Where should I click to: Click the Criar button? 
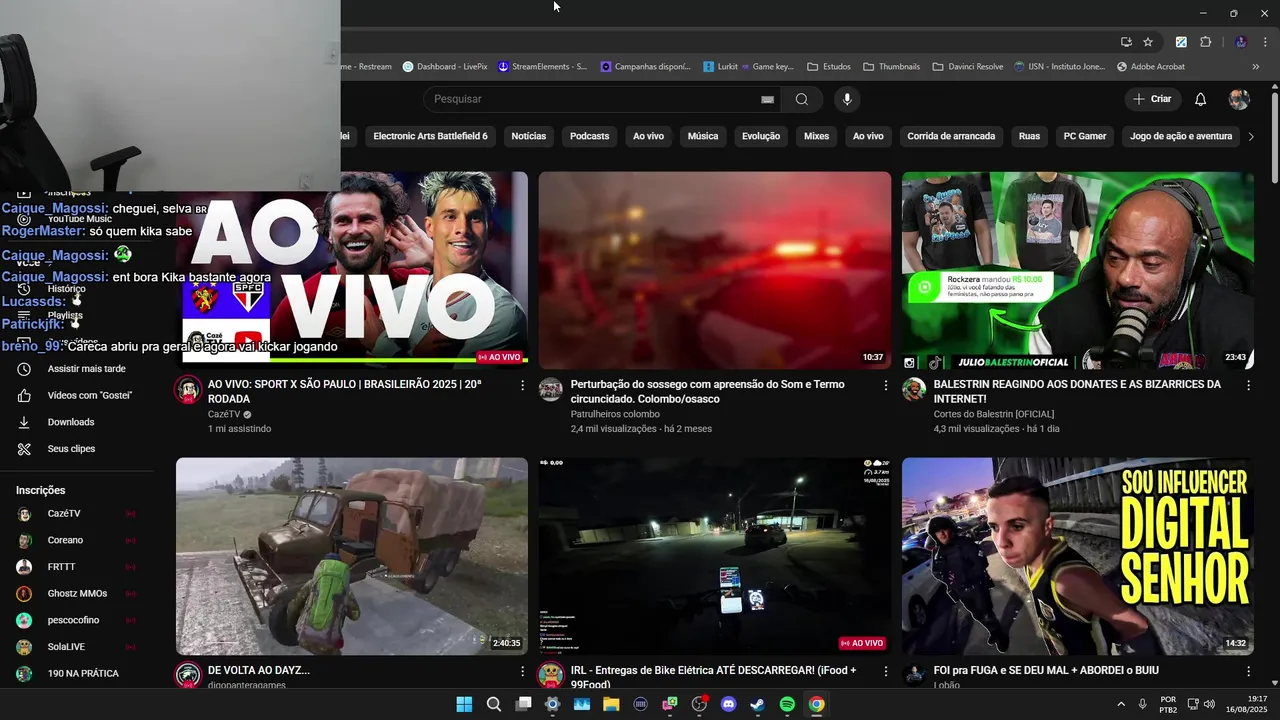pyautogui.click(x=1152, y=99)
